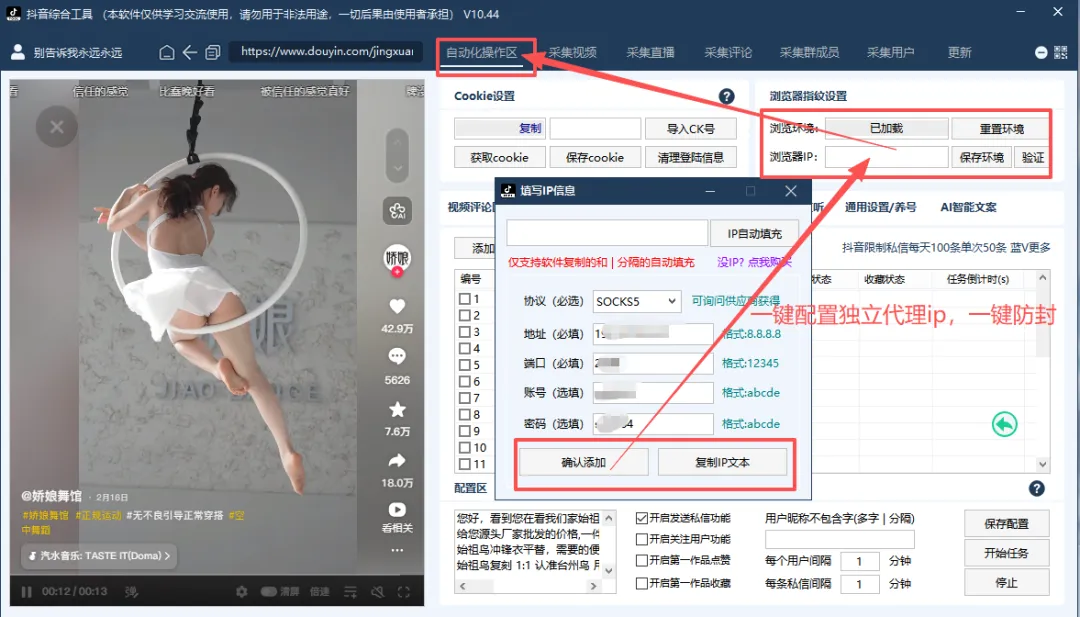The height and width of the screenshot is (617, 1080).
Task: Open comments with the speech bubble icon
Action: [397, 357]
